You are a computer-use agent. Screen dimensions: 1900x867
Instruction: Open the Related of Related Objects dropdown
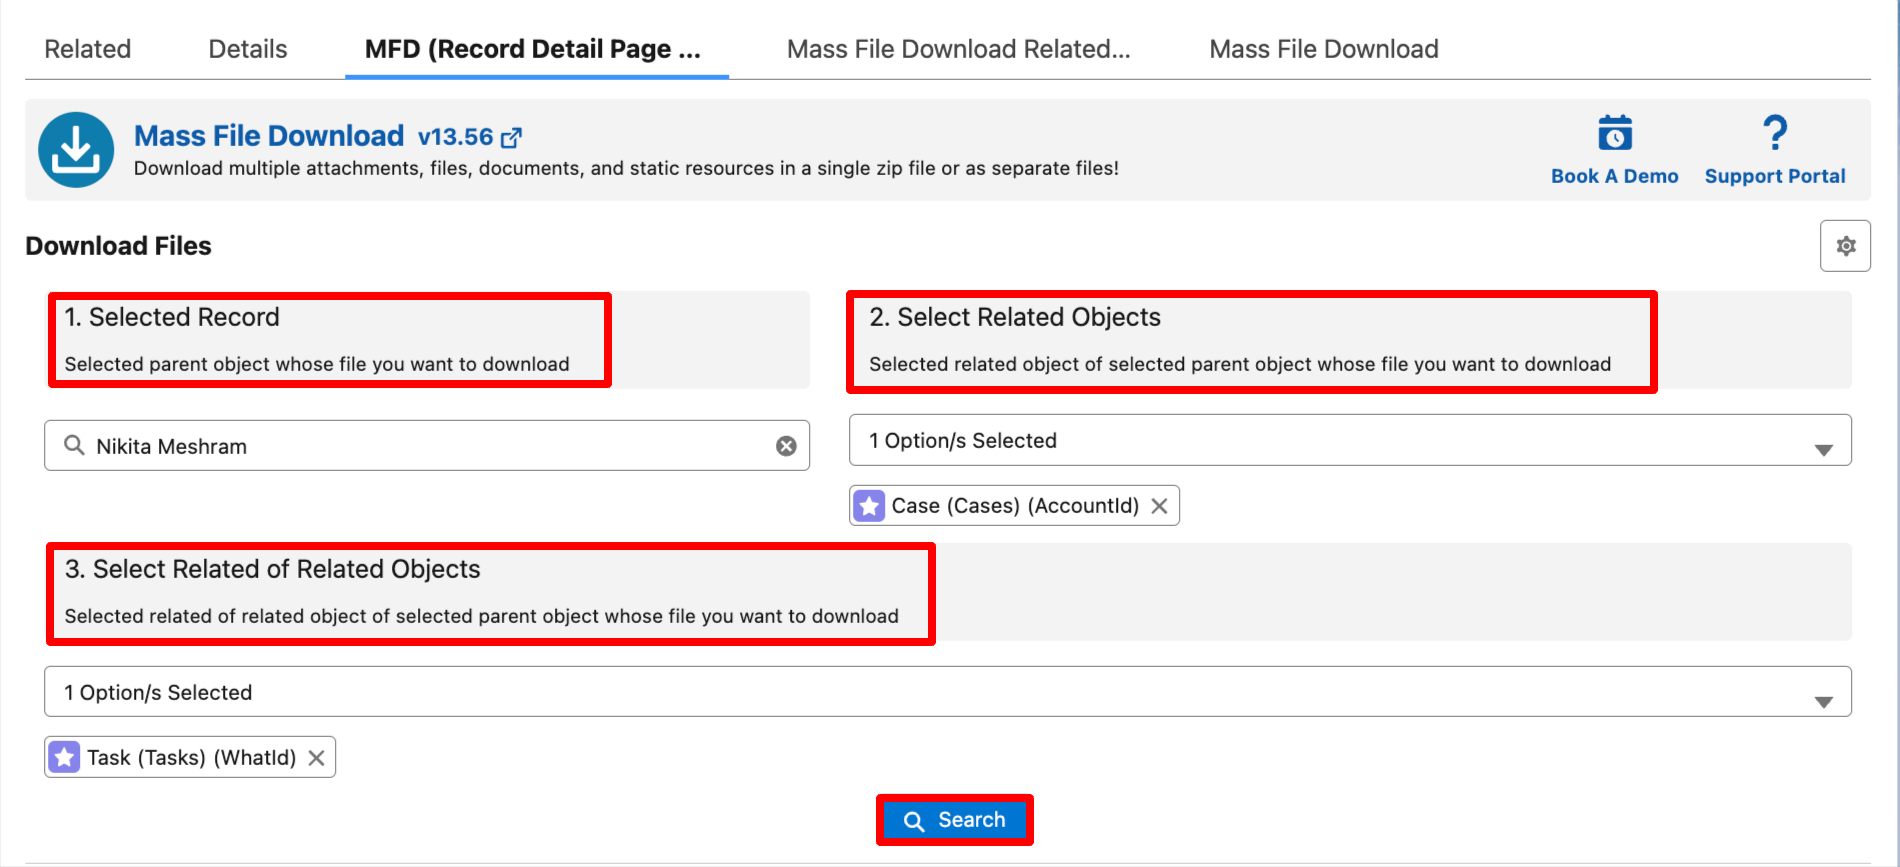coord(948,692)
